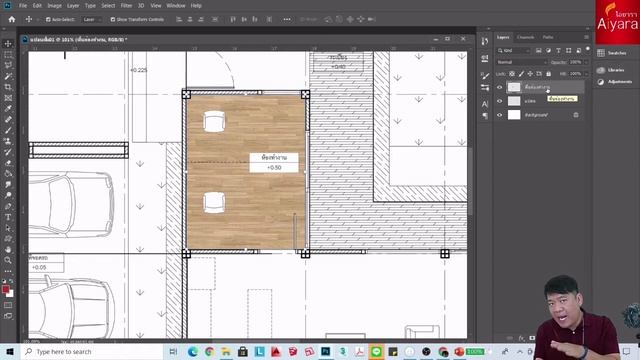This screenshot has width=640, height=360.
Task: Select the Pen tool
Action: pos(8,206)
